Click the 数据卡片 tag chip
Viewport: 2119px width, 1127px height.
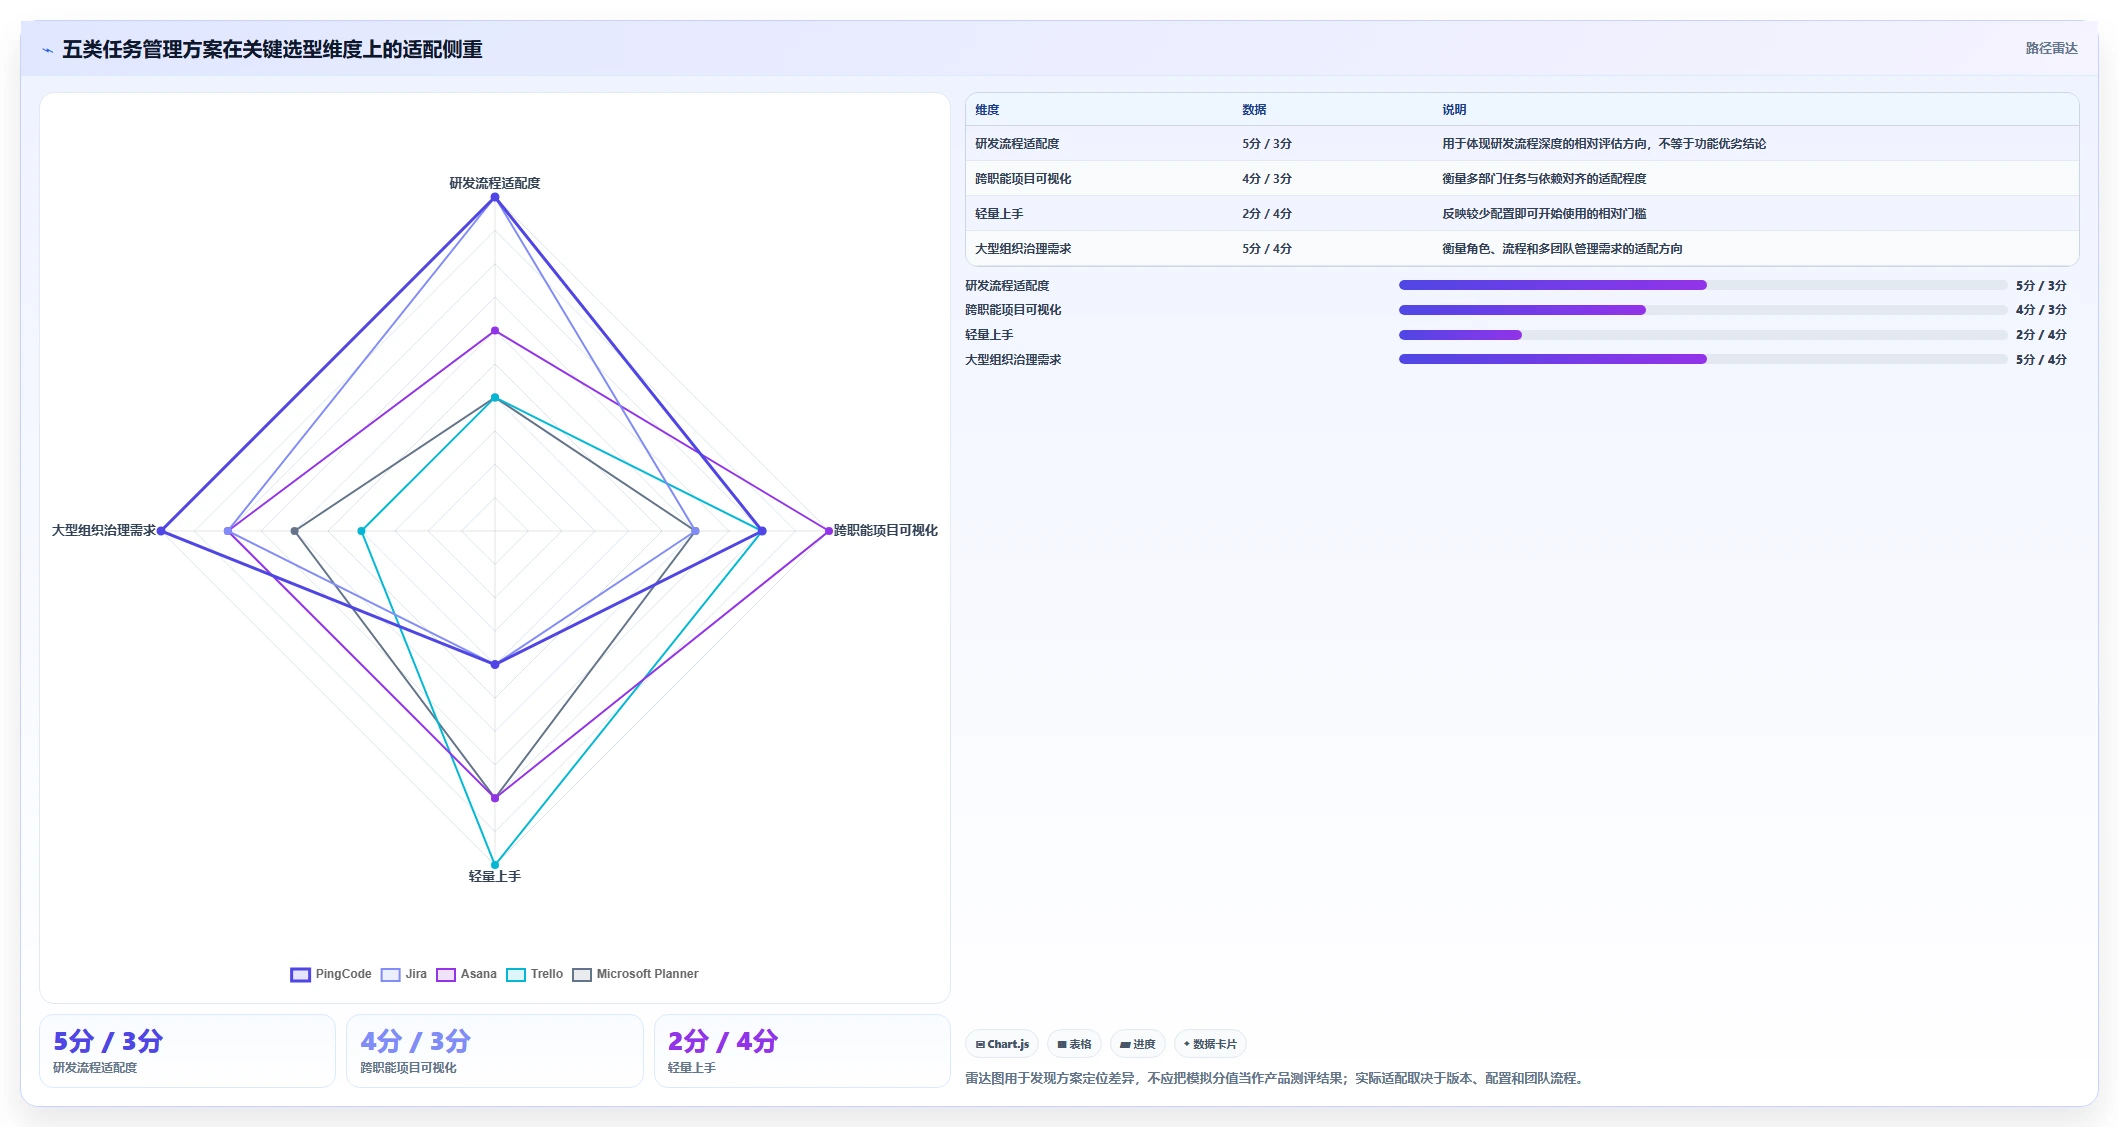(x=1210, y=1044)
